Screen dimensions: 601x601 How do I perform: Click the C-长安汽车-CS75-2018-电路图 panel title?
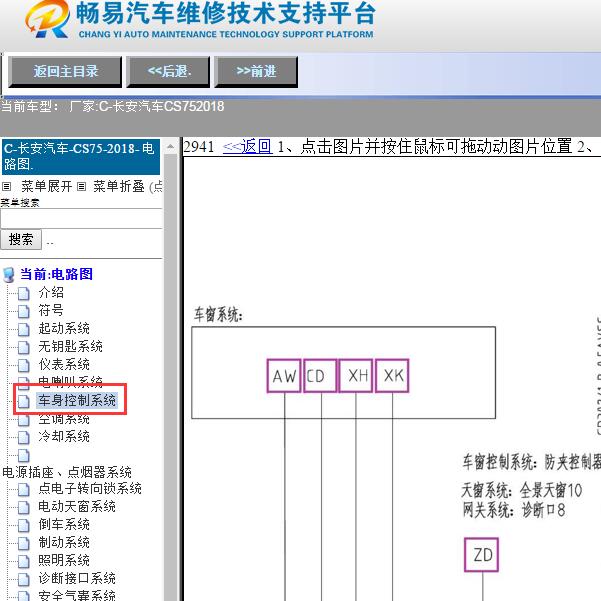(80, 156)
